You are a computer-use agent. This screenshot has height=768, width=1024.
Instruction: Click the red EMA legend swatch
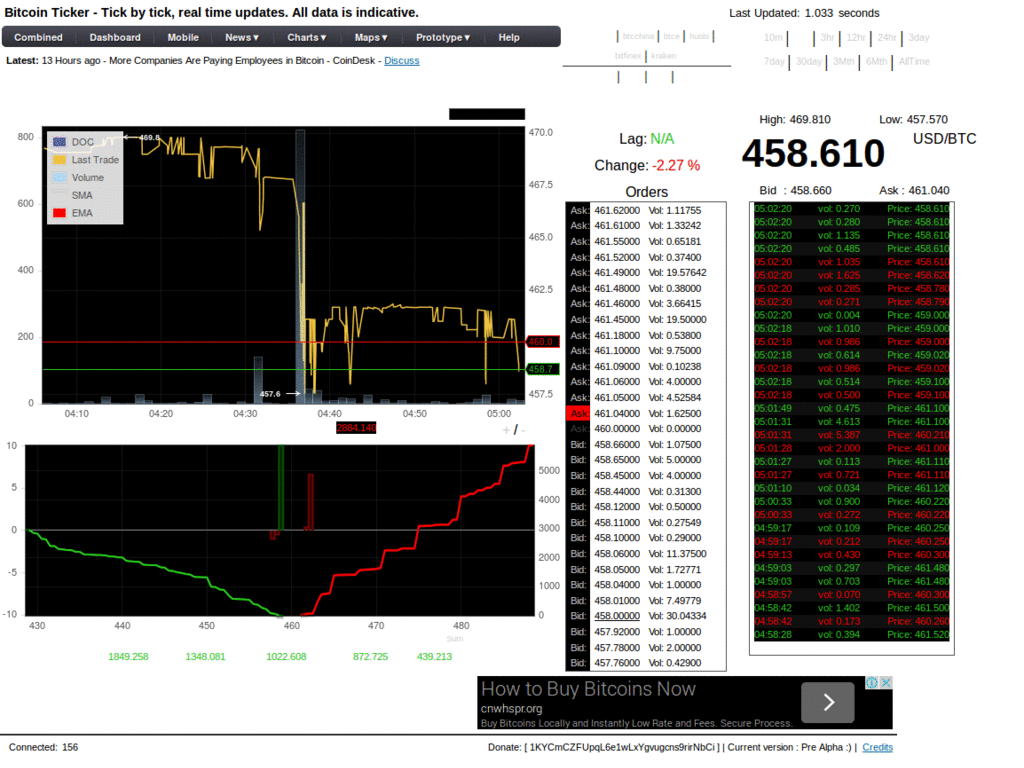(x=59, y=213)
